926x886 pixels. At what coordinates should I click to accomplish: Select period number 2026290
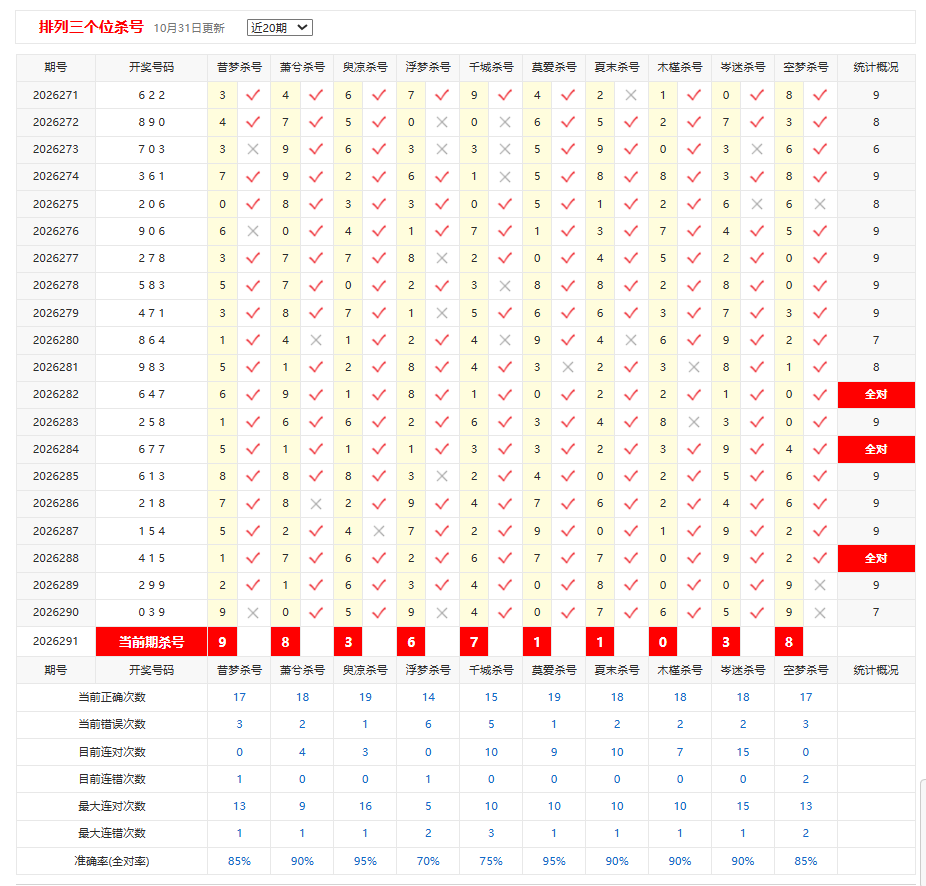56,613
